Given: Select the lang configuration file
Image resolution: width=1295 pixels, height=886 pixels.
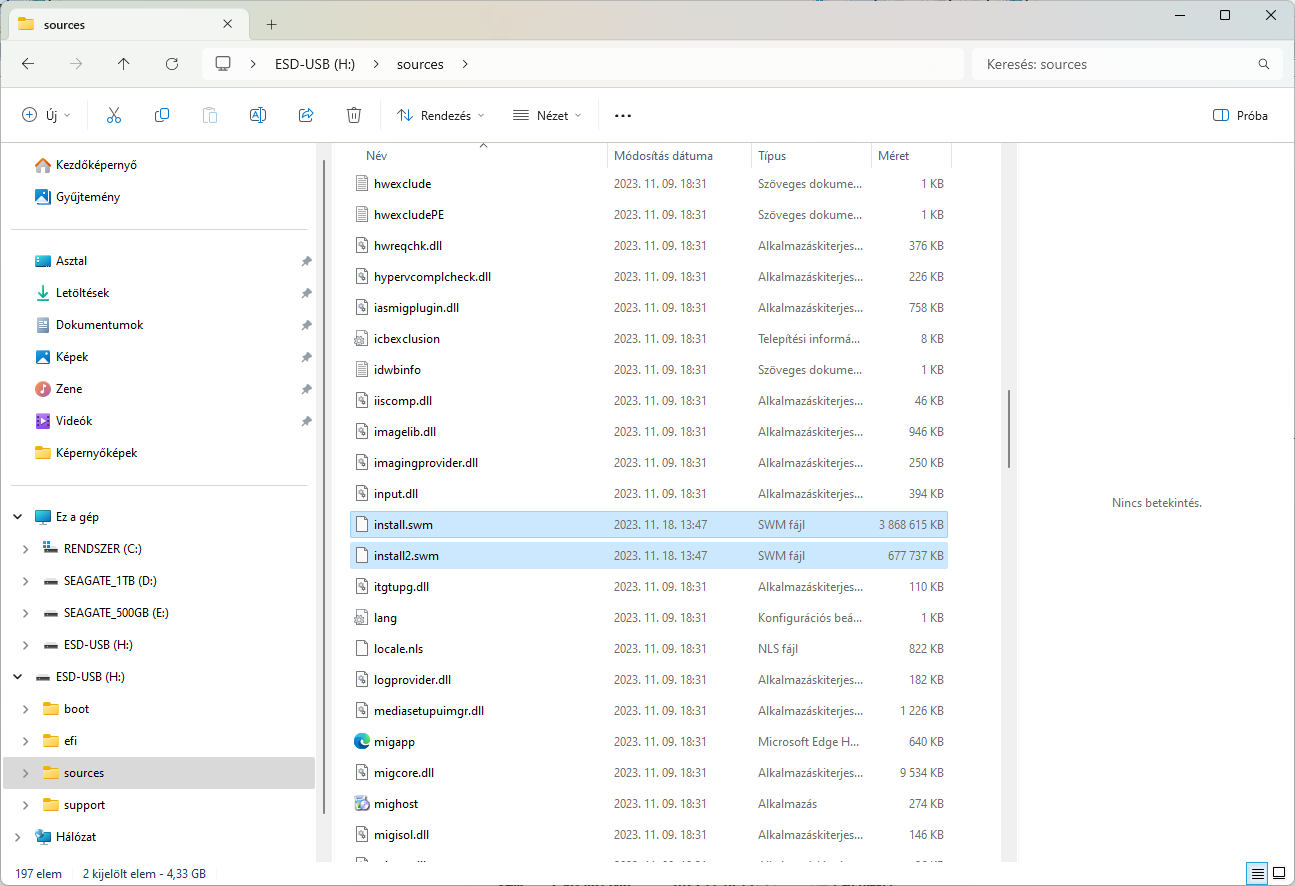Looking at the screenshot, I should (x=649, y=618).
